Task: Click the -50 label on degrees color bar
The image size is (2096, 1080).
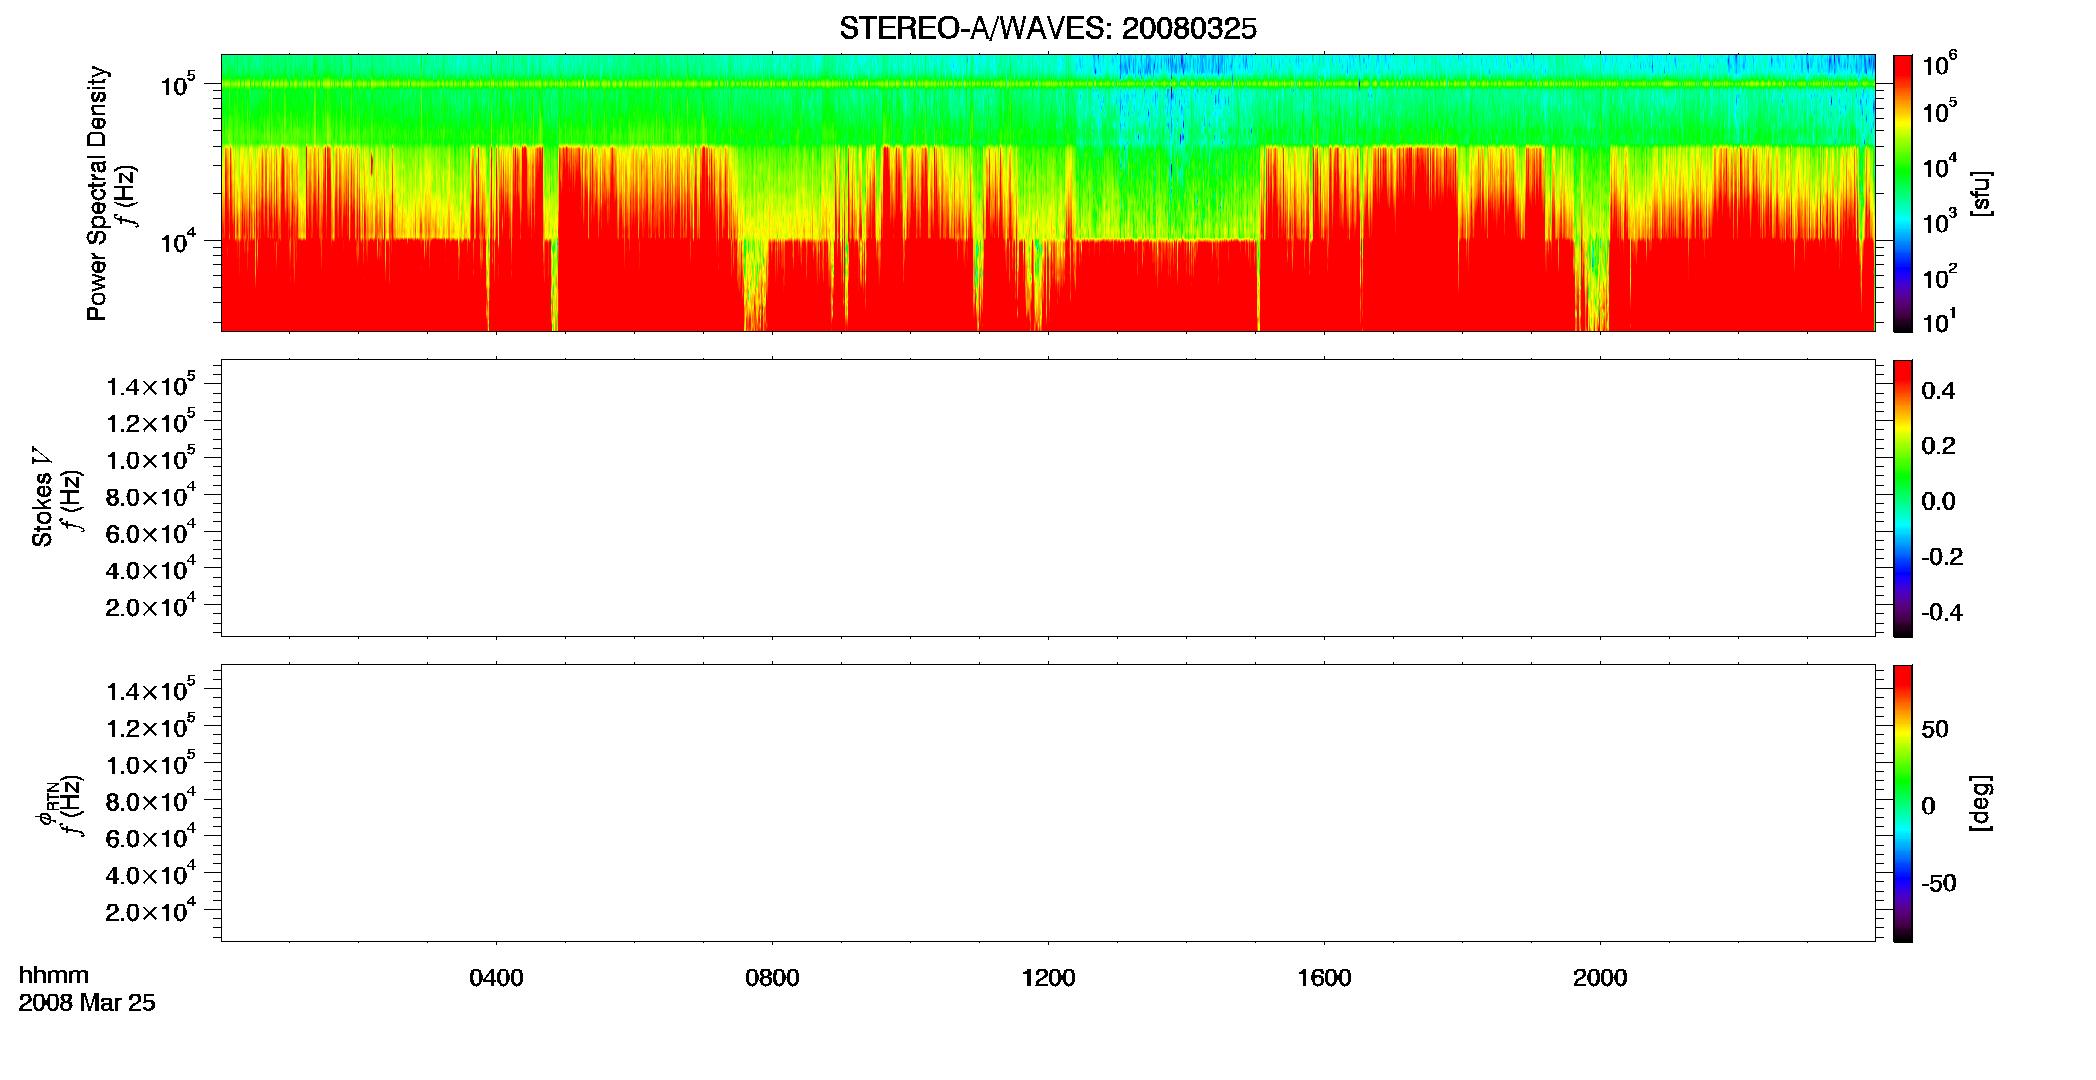Action: tap(1939, 884)
